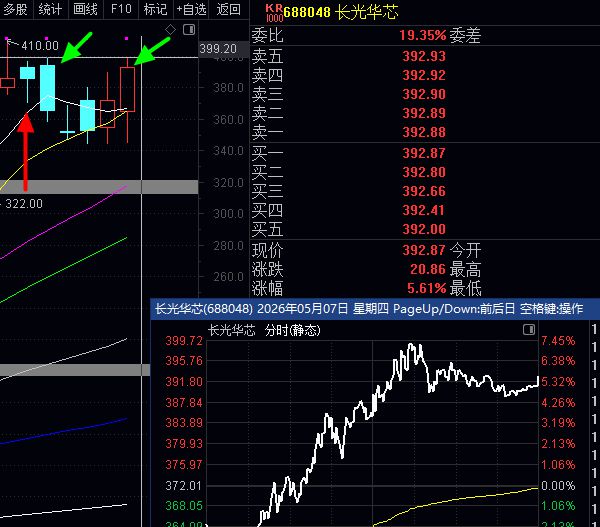600x527 pixels.
Task: Select the 买五 price 392.00
Action: coord(424,229)
